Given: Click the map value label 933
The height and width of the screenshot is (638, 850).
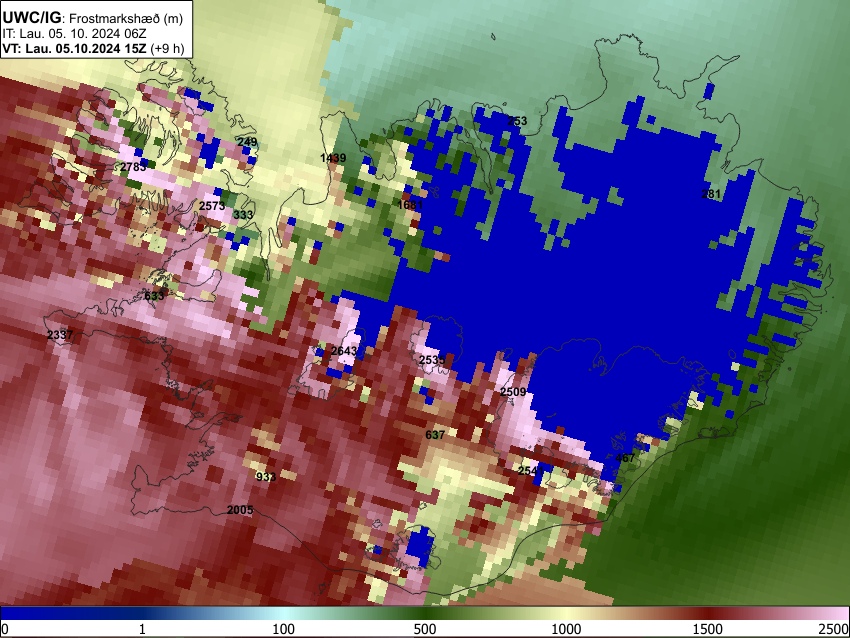Looking at the screenshot, I should click(266, 477).
